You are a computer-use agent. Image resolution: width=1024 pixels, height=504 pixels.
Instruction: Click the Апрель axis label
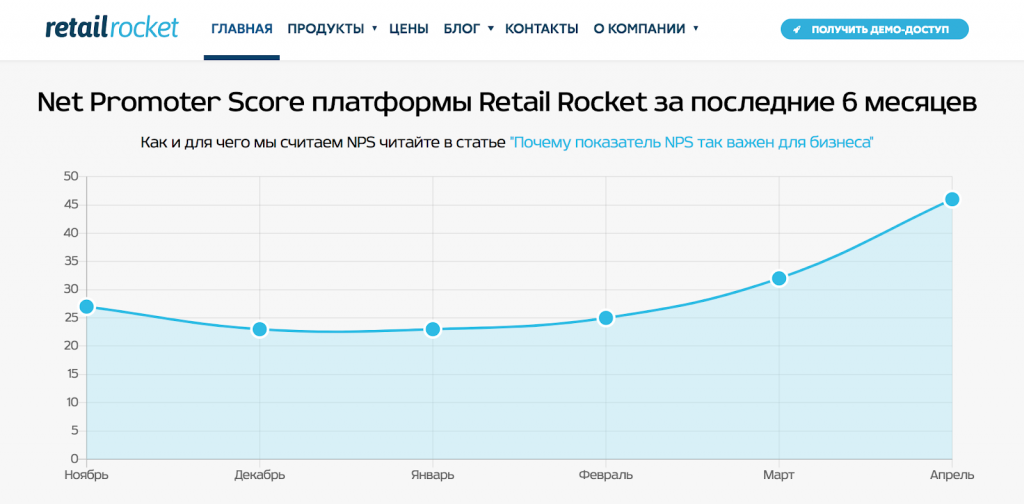click(x=952, y=475)
